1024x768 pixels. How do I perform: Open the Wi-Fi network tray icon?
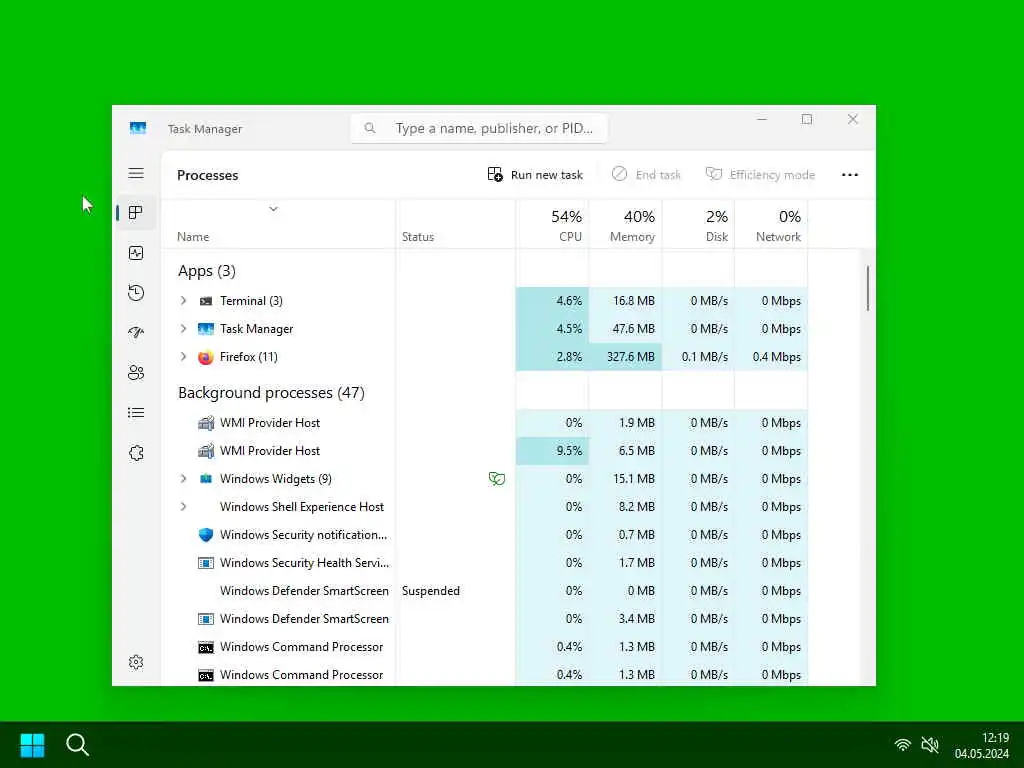[903, 744]
